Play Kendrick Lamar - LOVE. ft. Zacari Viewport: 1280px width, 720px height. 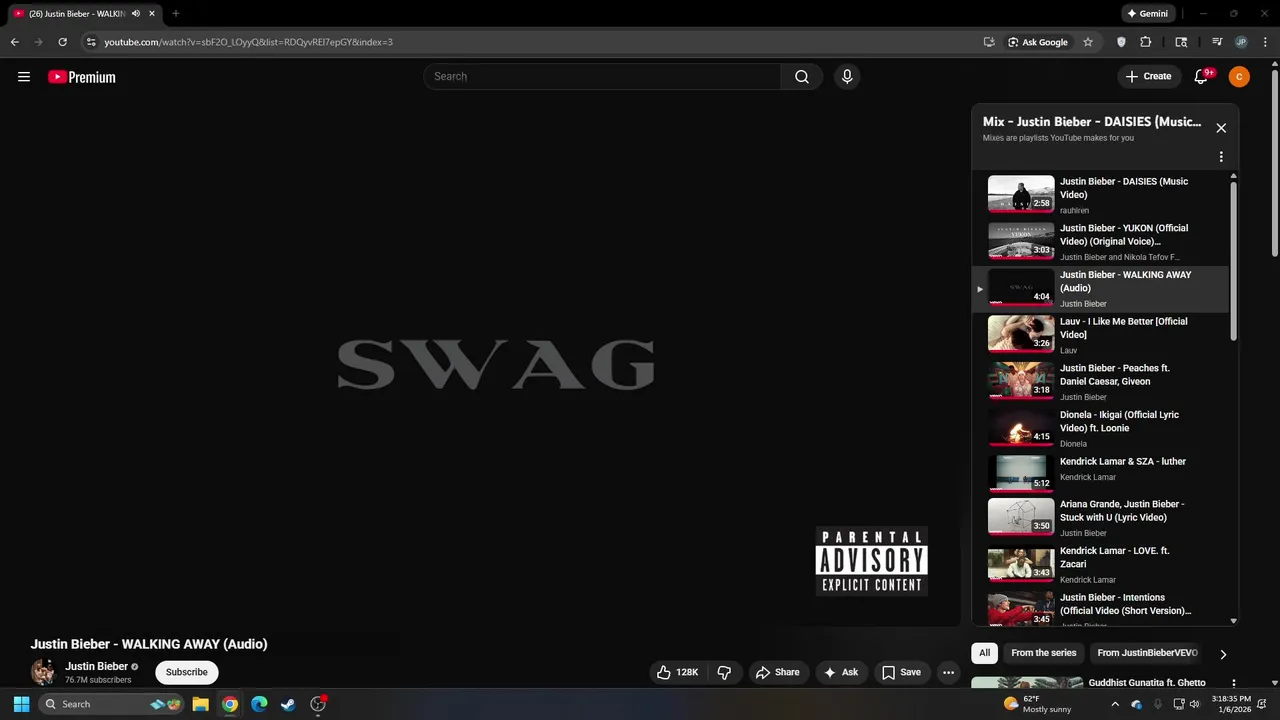coord(1100,564)
